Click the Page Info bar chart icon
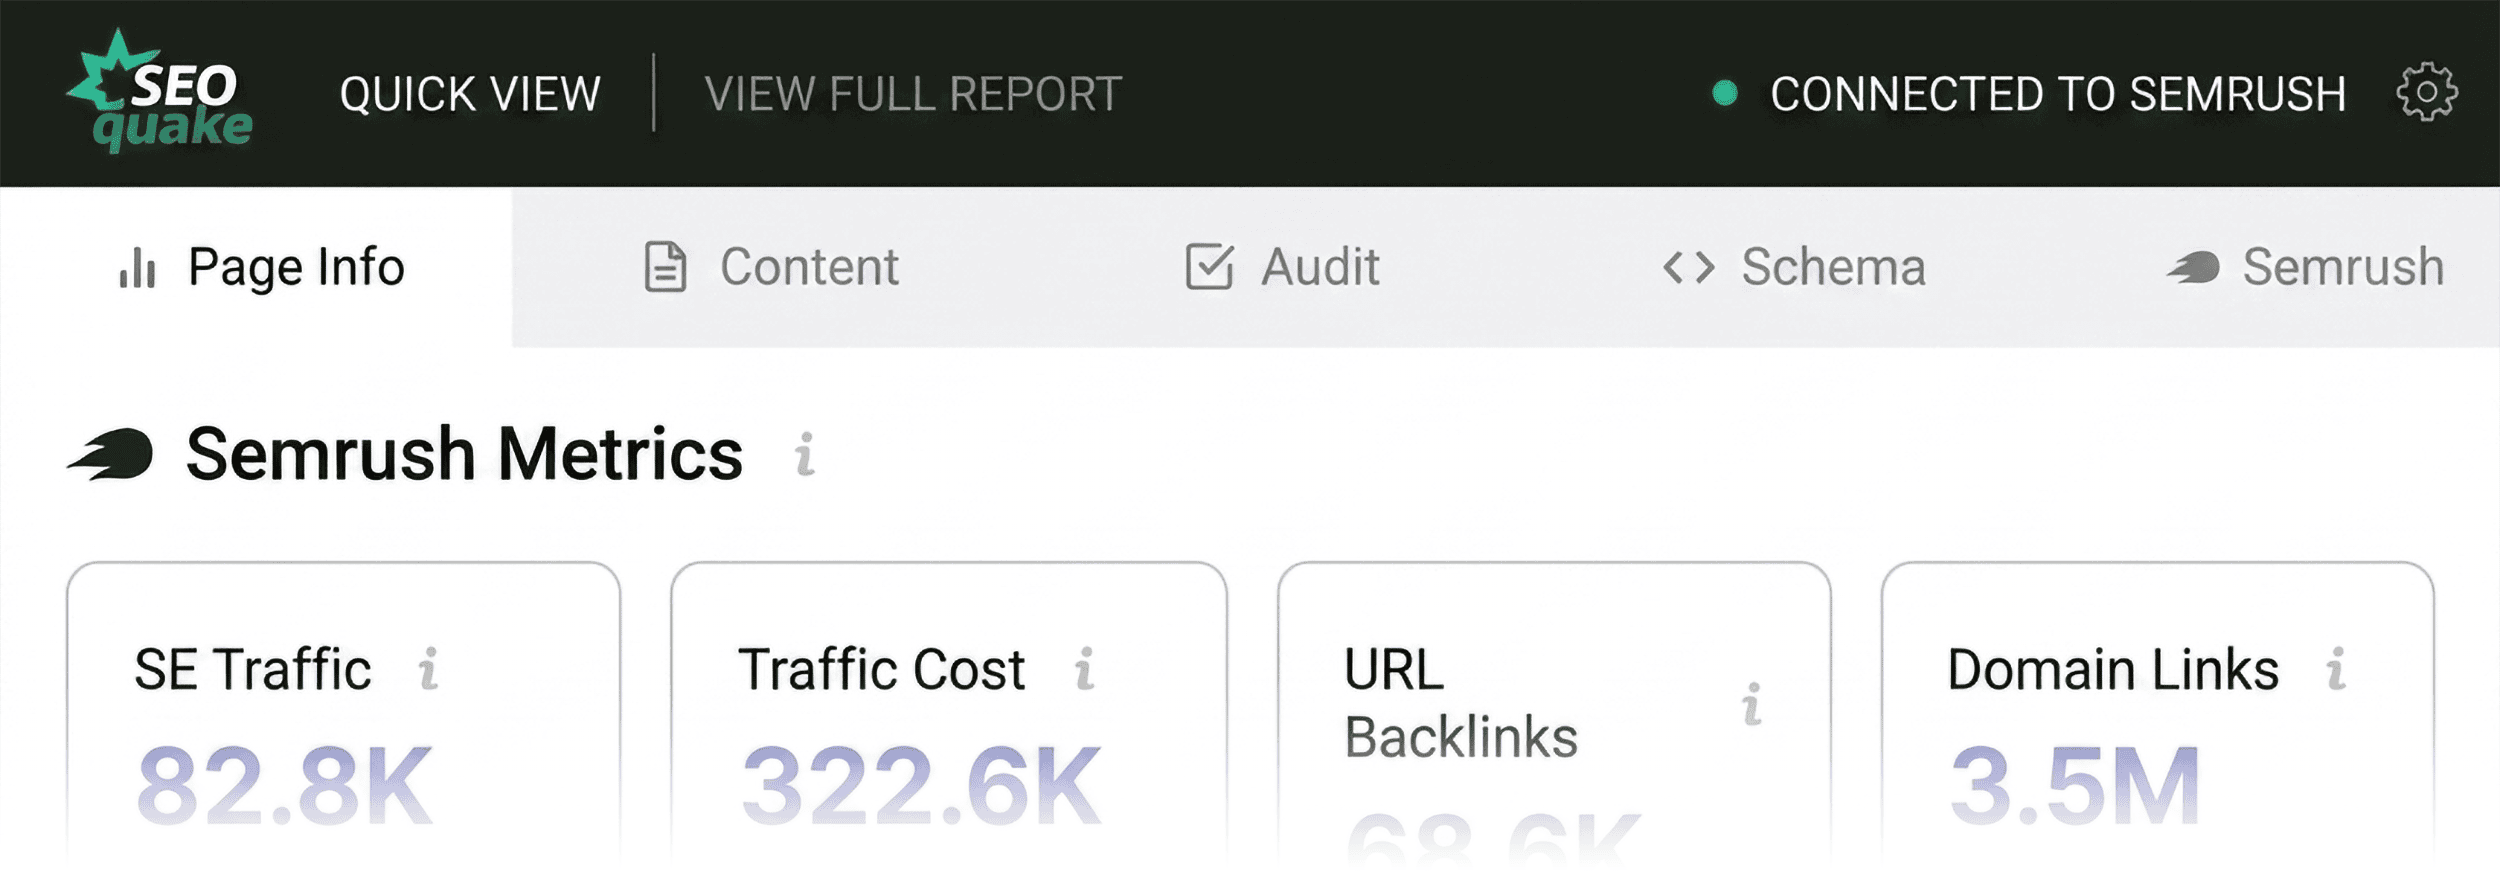 [x=137, y=267]
